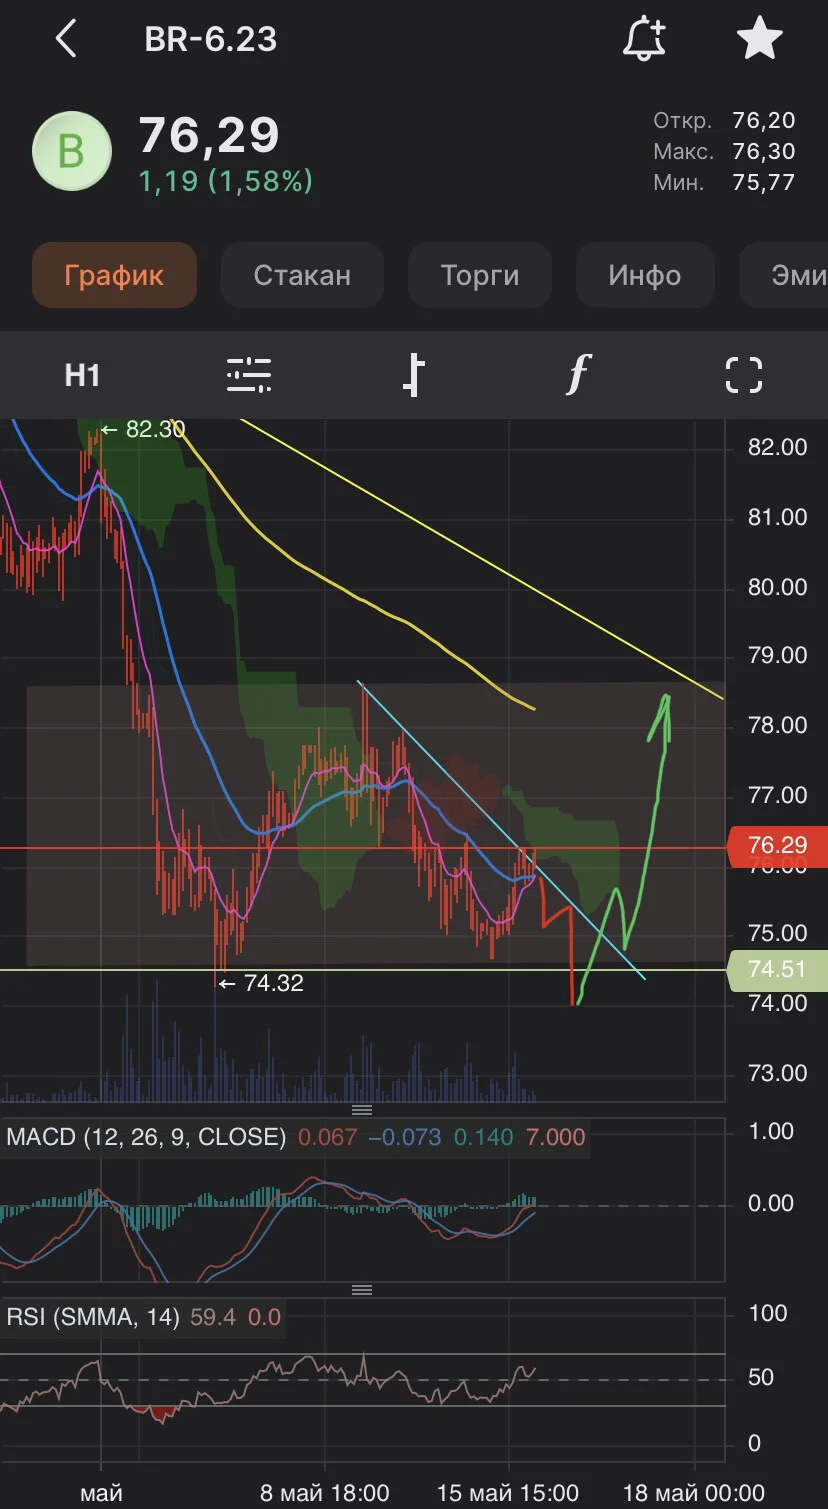This screenshot has height=1509, width=828.
Task: Add a price alert with the bell icon
Action: coord(644,40)
